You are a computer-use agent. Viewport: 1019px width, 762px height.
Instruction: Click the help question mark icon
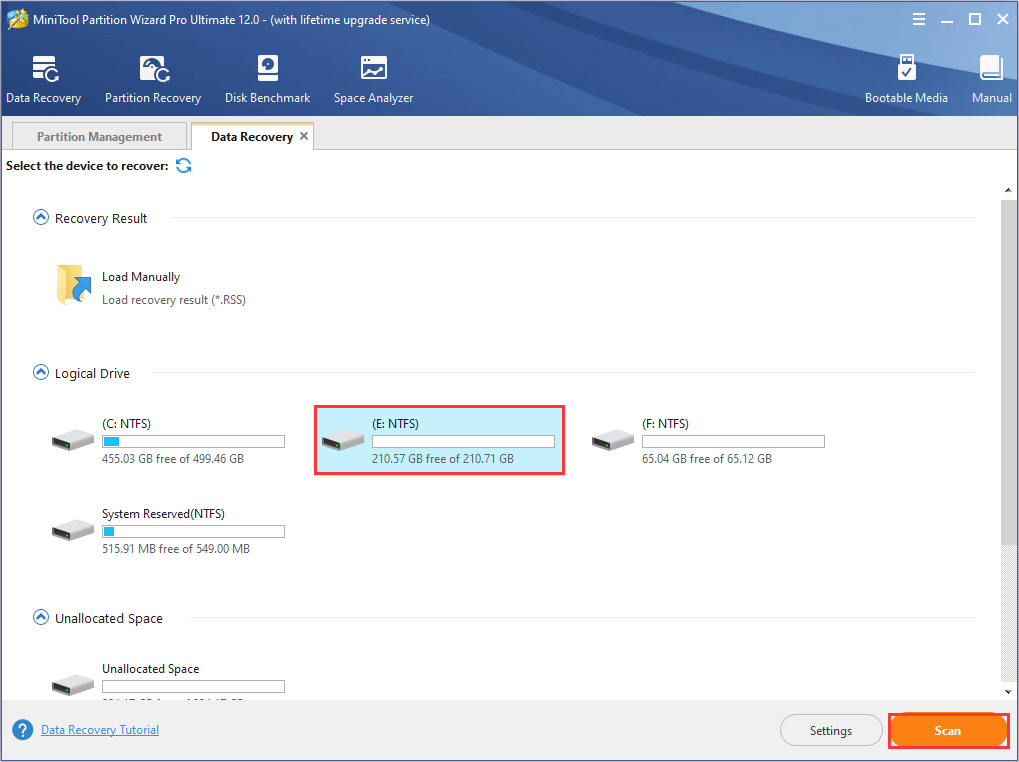(22, 730)
